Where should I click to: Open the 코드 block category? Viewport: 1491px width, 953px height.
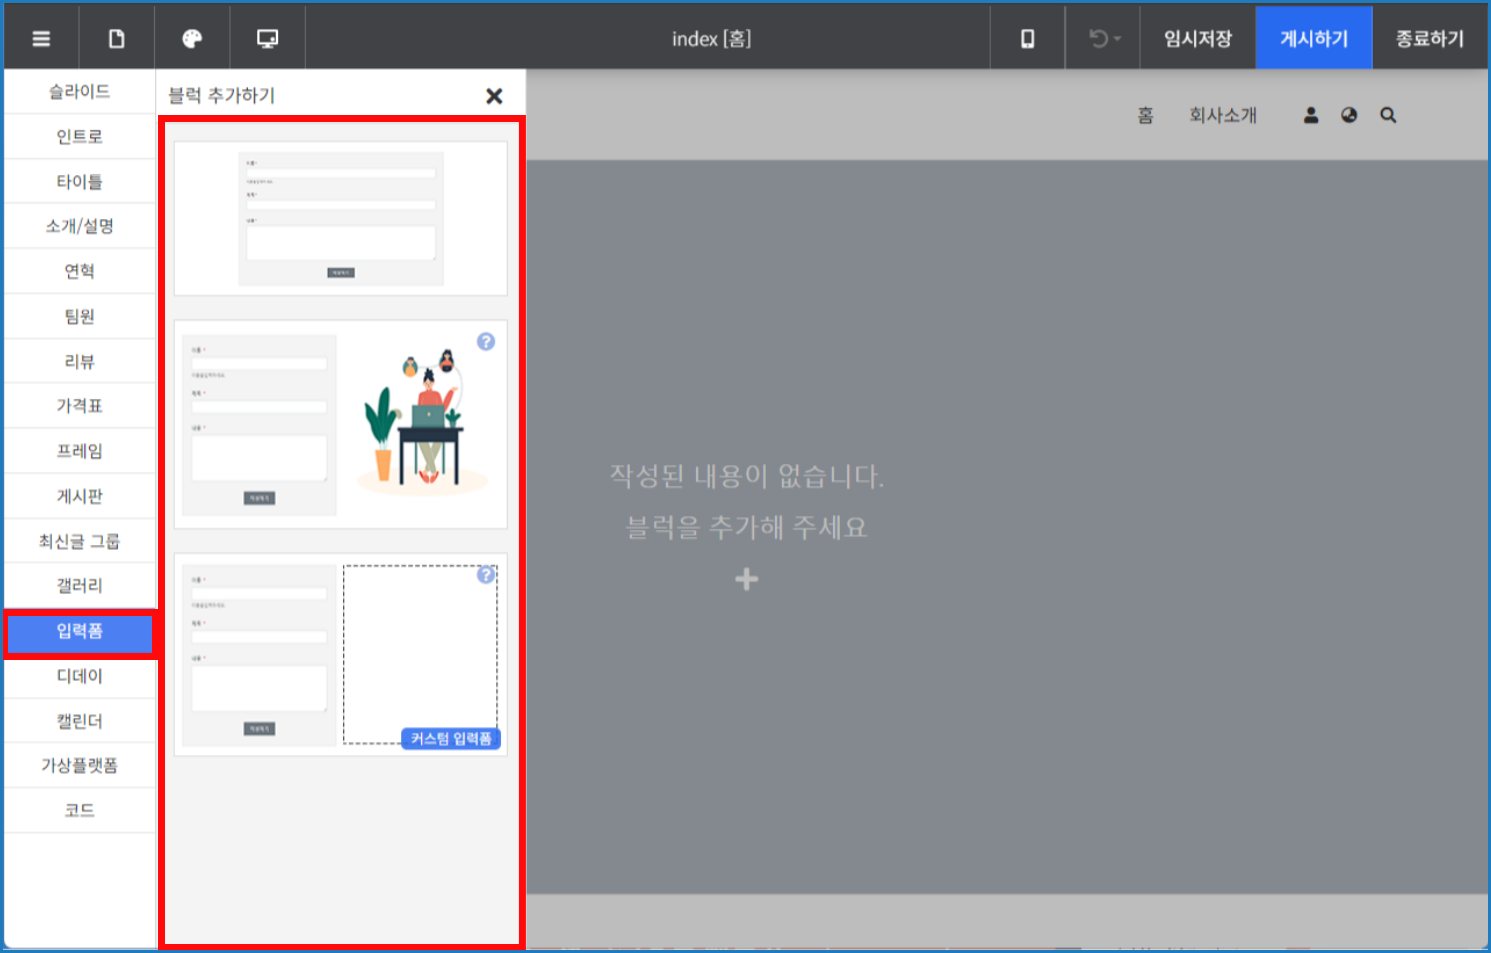click(80, 810)
